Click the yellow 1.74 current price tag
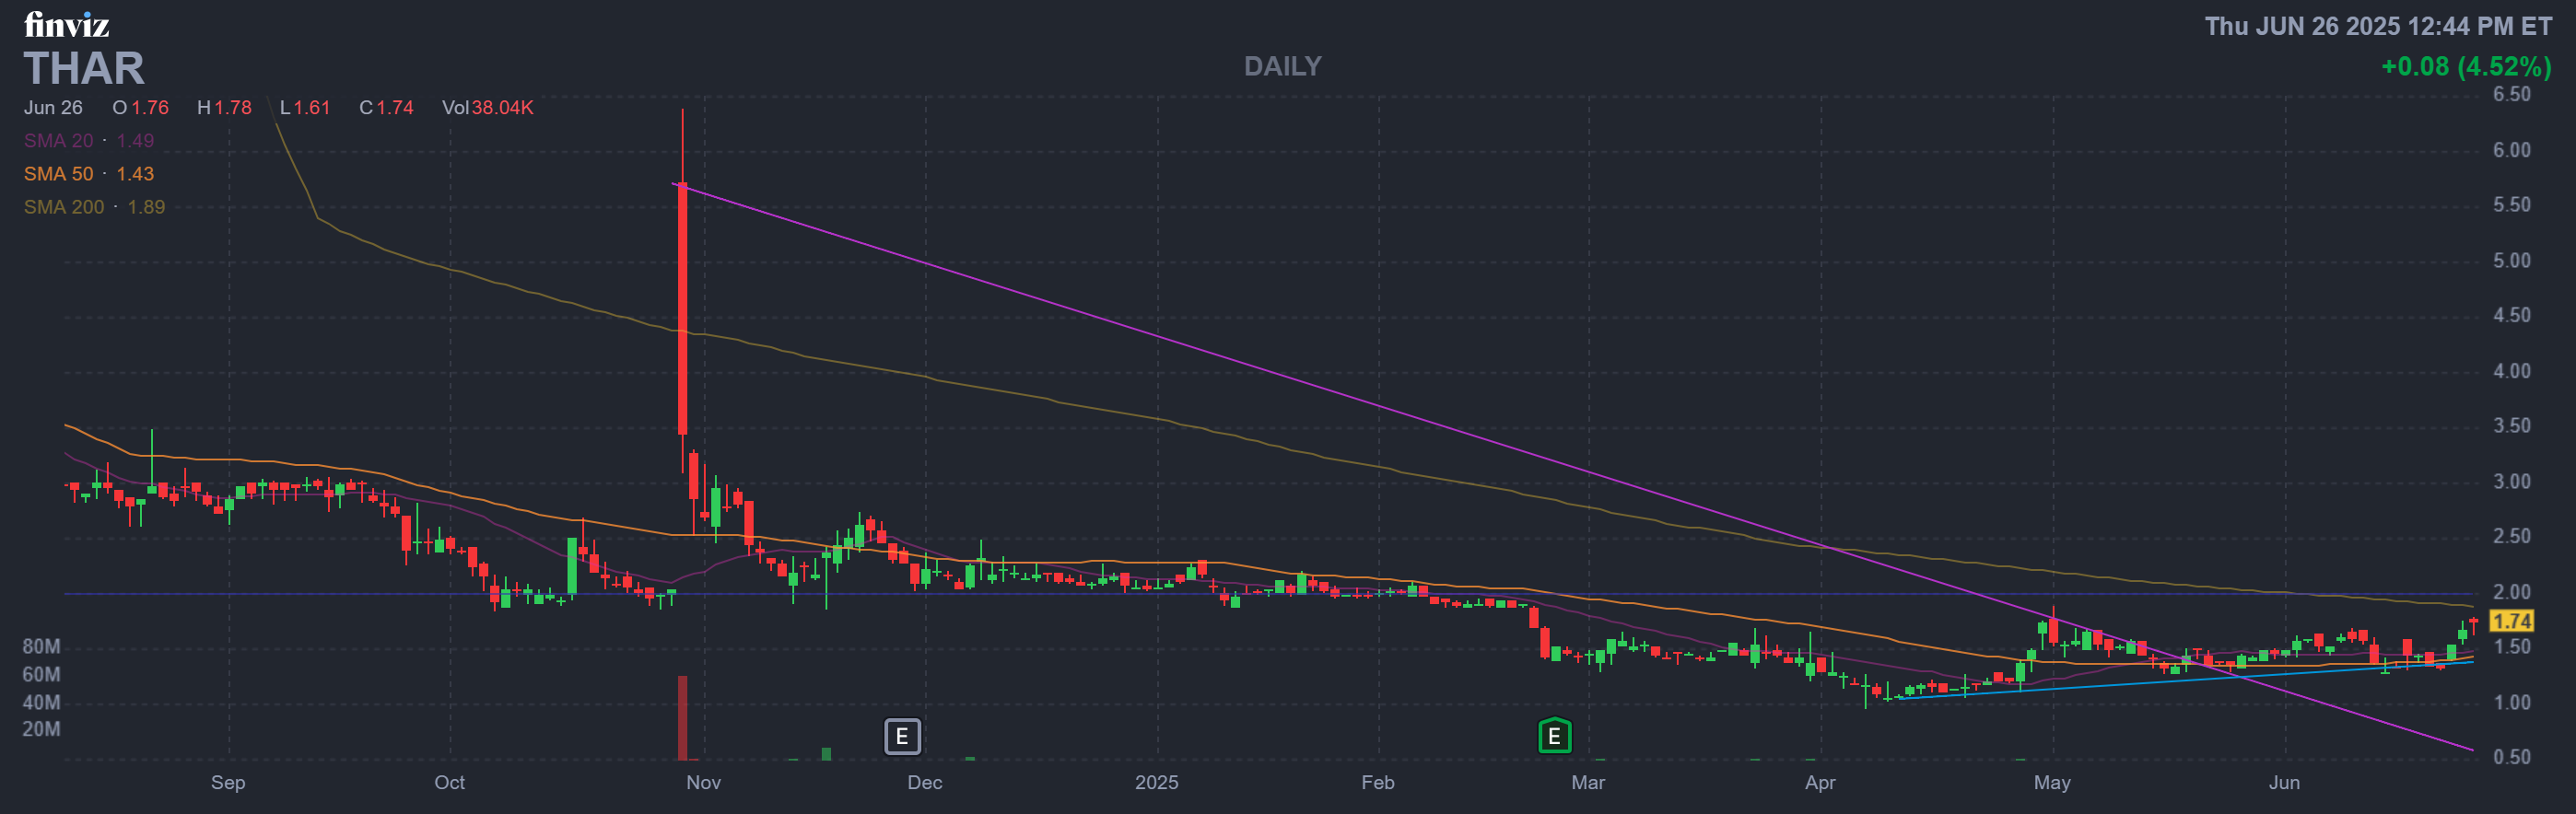The image size is (2576, 814). coord(2511,621)
